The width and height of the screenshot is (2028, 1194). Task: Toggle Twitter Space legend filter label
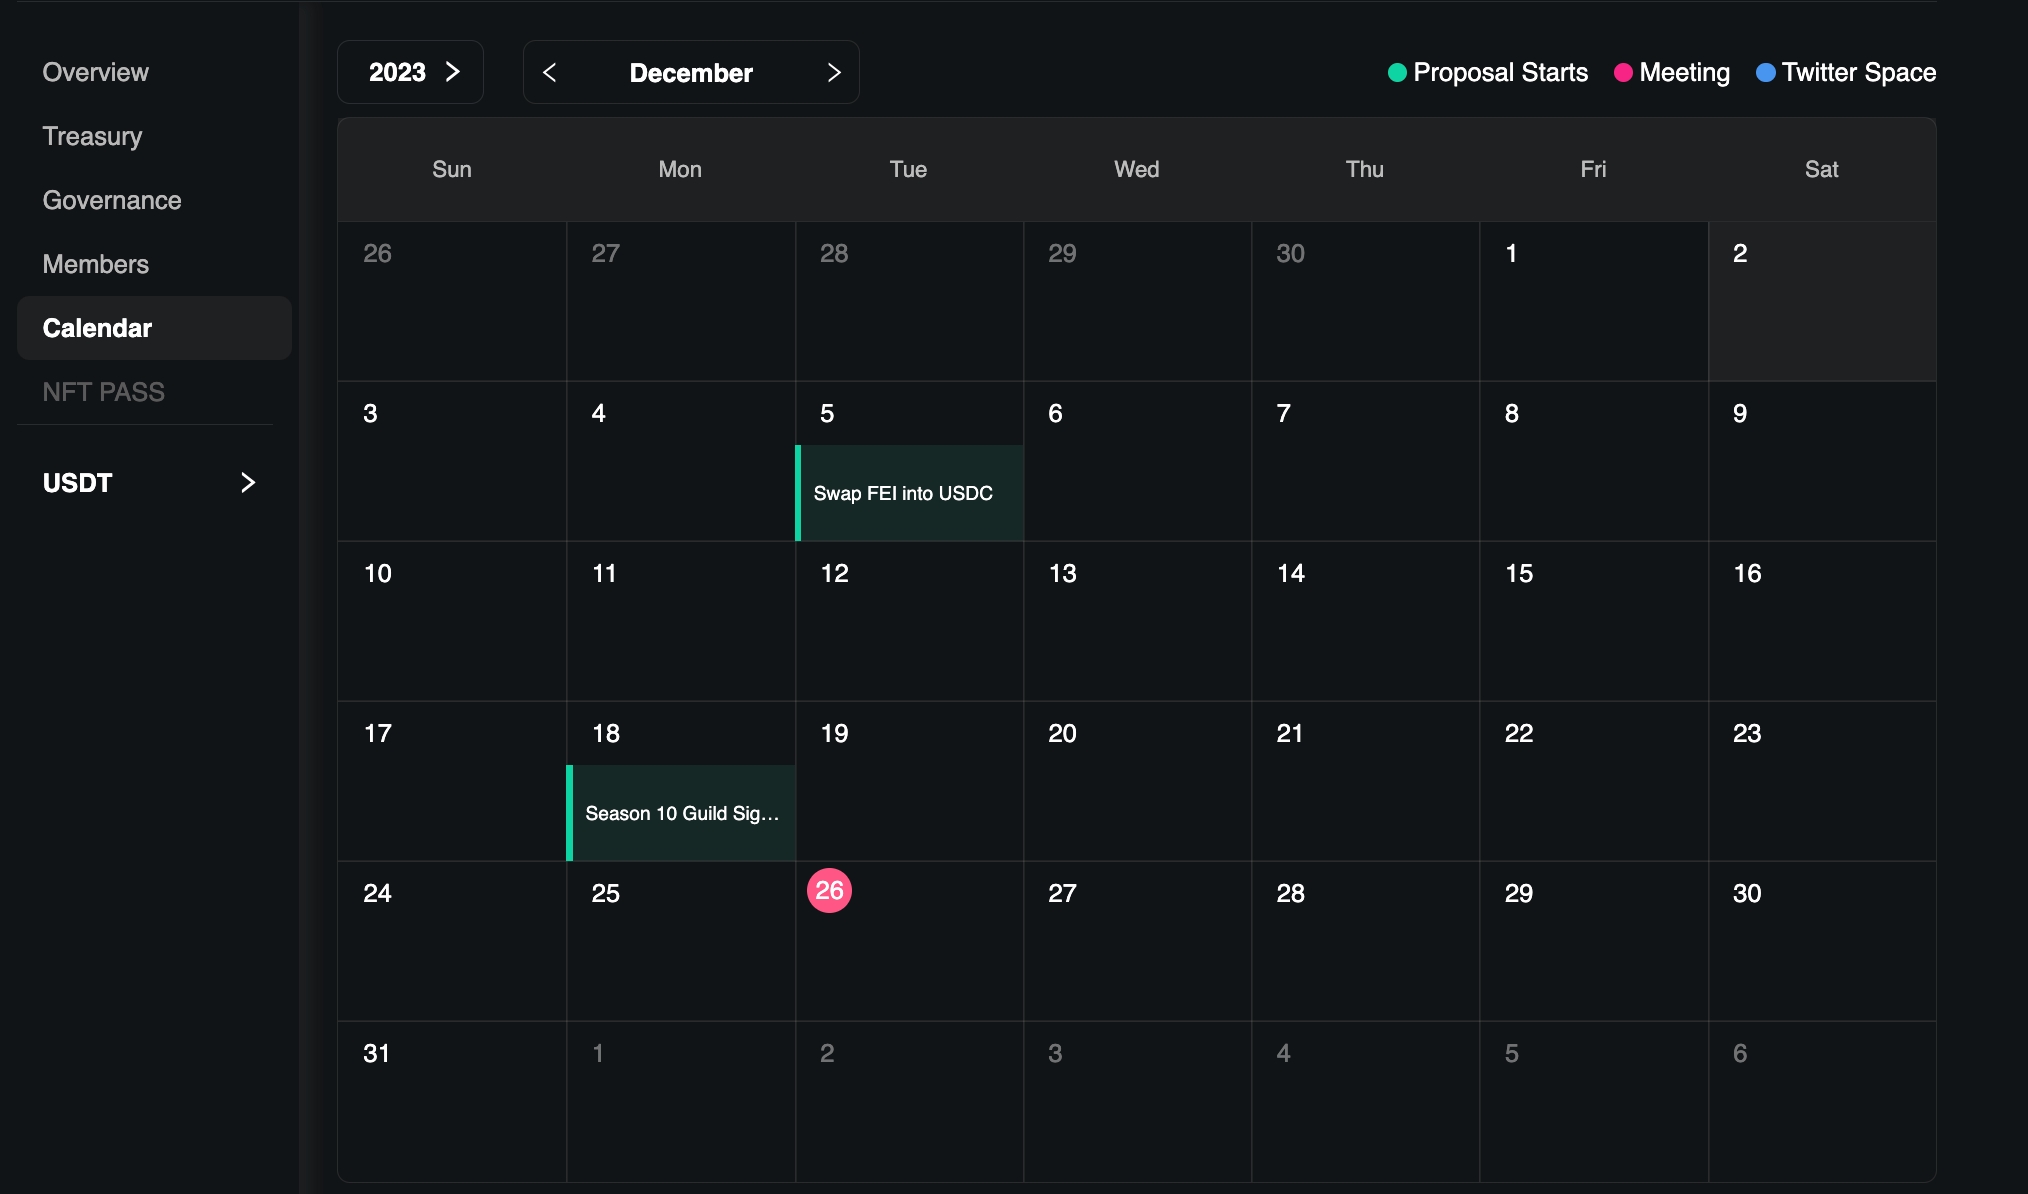(1858, 73)
